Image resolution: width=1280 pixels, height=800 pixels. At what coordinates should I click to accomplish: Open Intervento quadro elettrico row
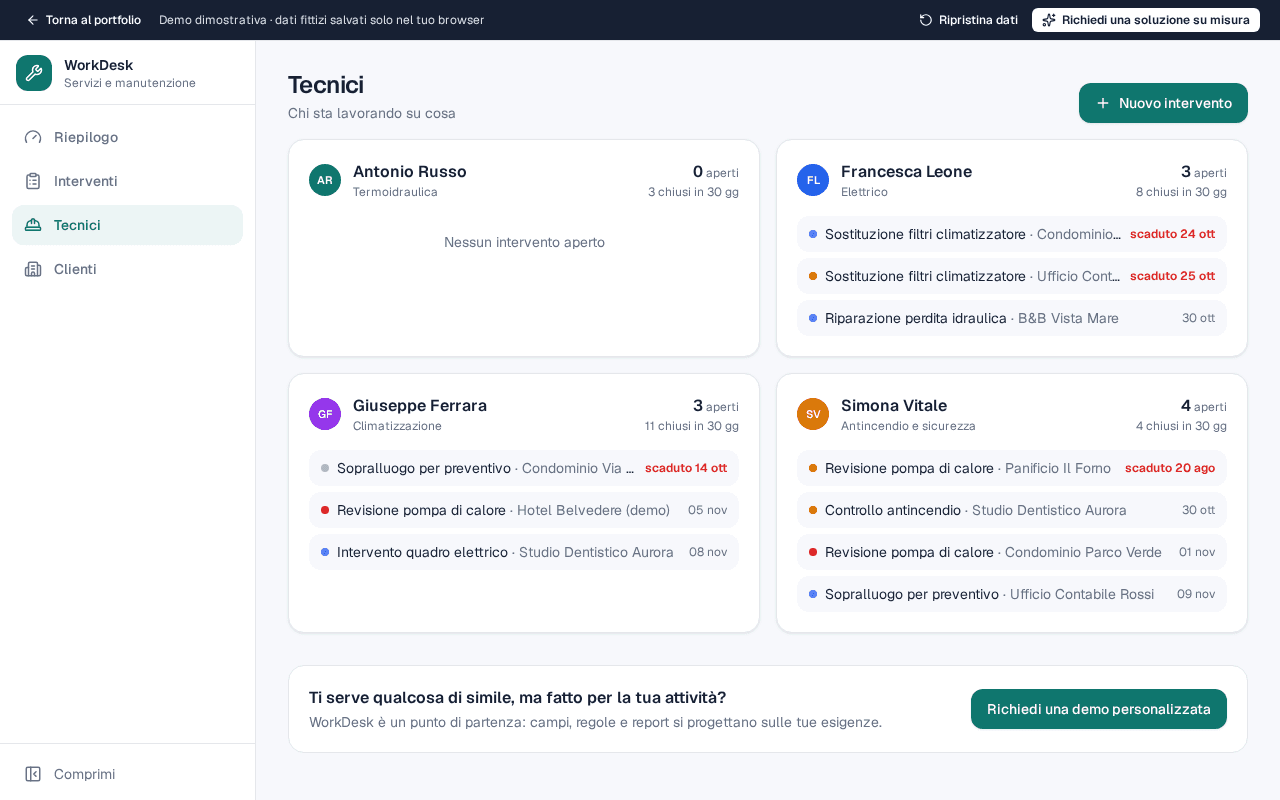524,552
